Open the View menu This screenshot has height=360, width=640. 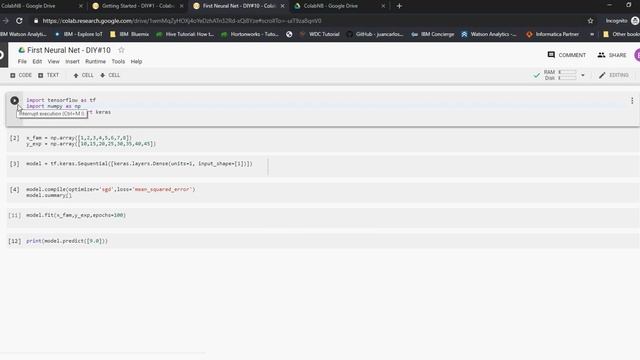(x=53, y=62)
